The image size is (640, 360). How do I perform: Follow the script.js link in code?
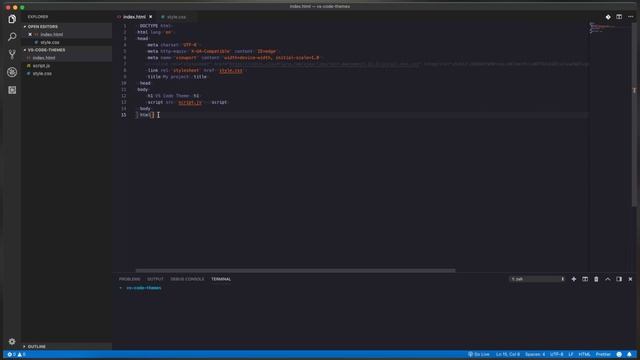pos(190,102)
